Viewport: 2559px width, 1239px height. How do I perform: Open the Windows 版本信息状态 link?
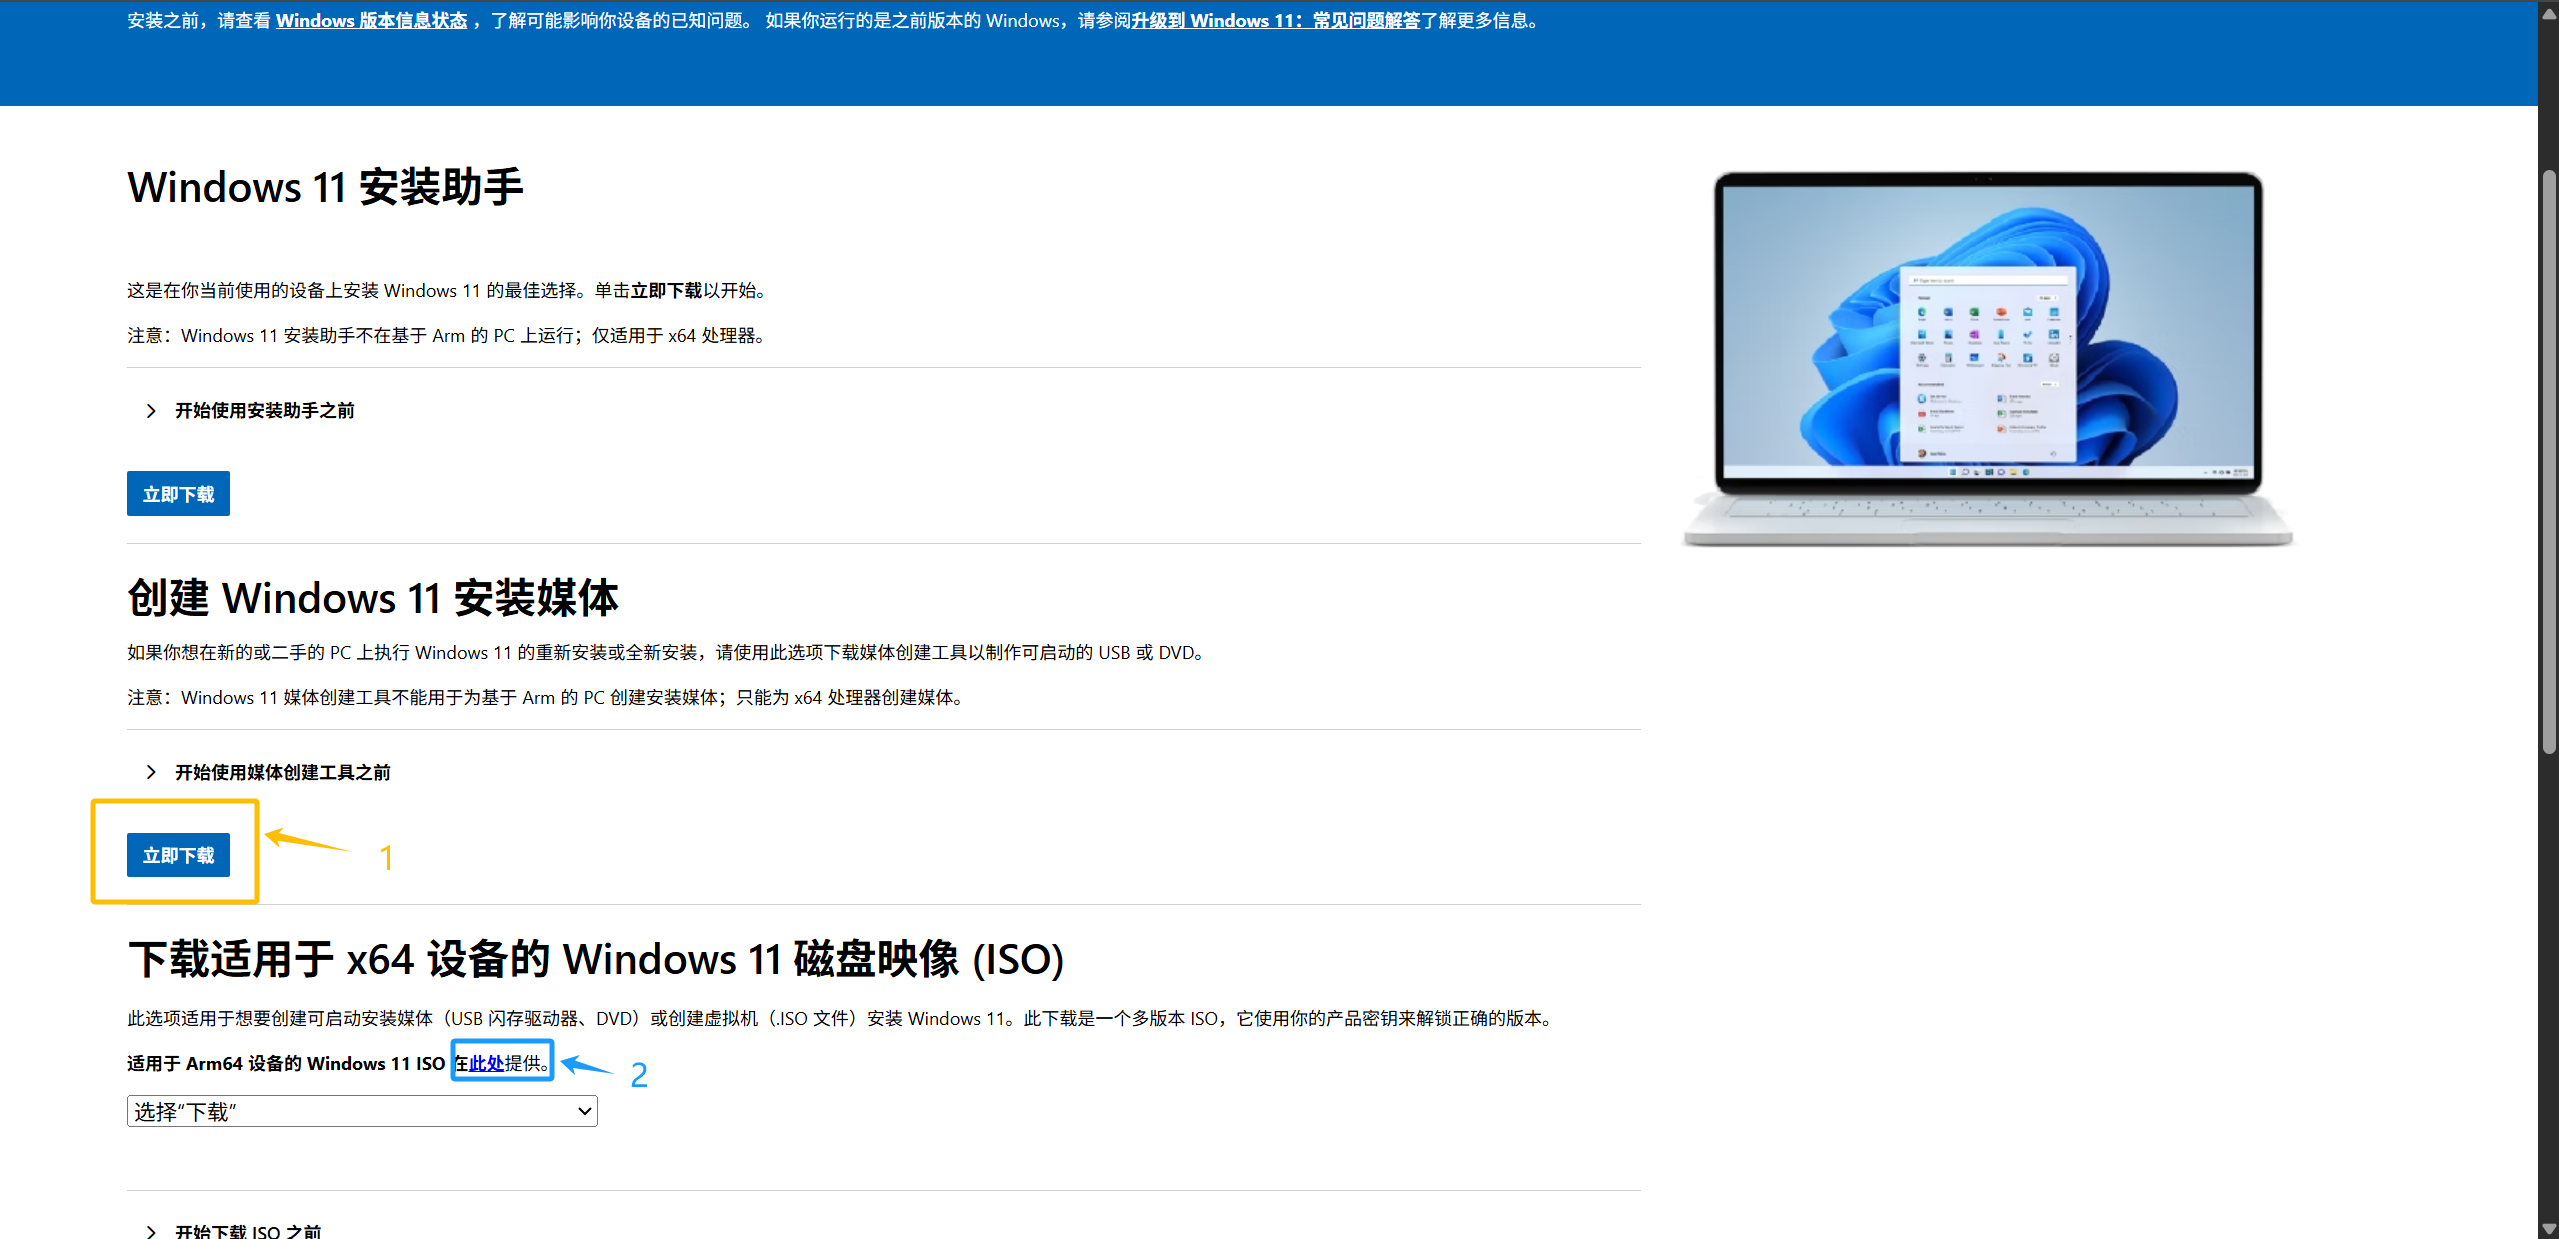coord(371,21)
